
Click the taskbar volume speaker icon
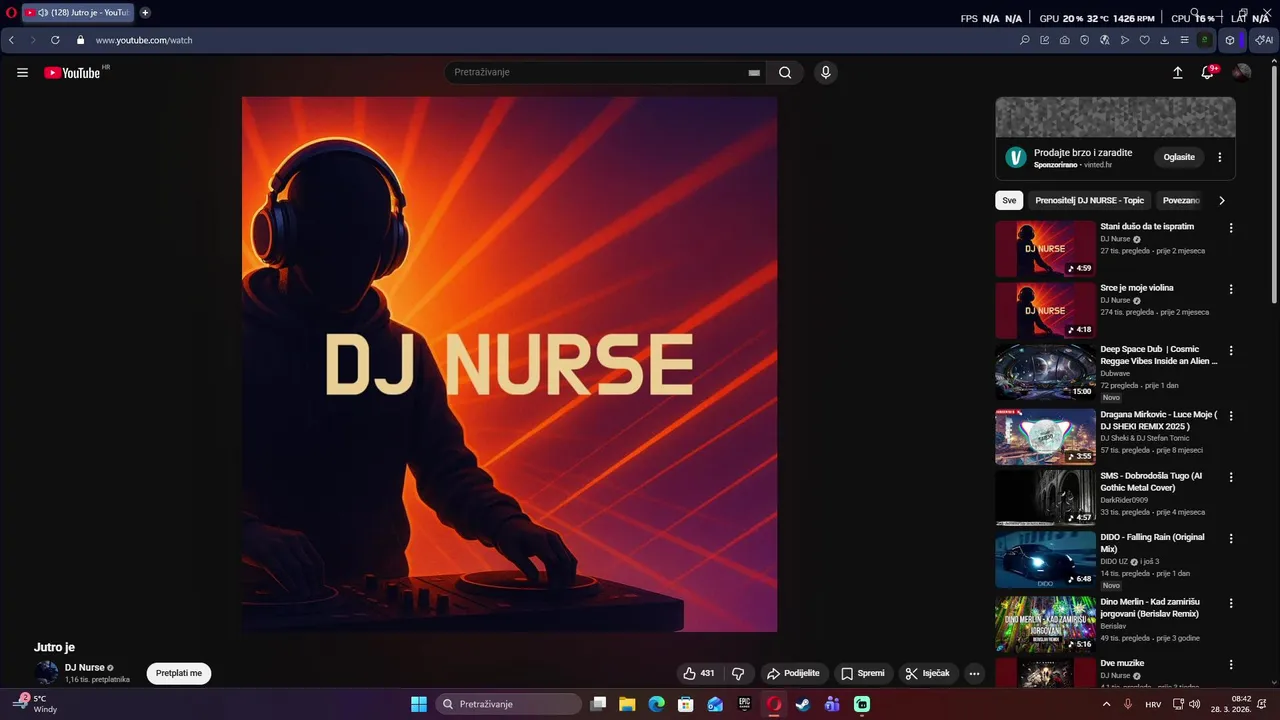pyautogui.click(x=1194, y=704)
